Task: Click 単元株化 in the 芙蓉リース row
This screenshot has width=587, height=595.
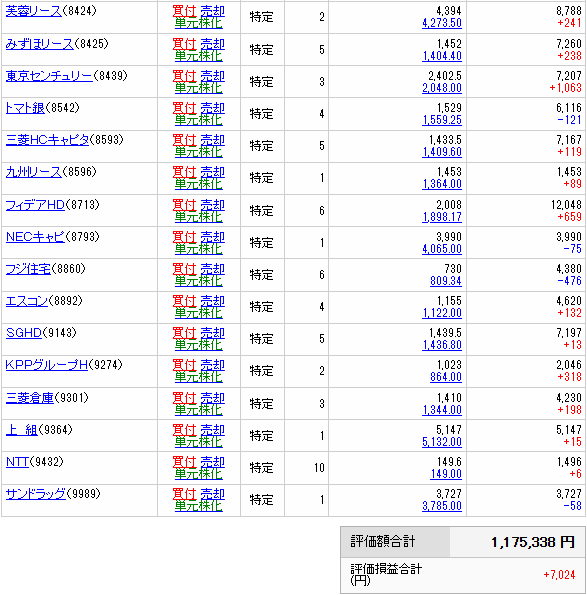Action: point(198,23)
